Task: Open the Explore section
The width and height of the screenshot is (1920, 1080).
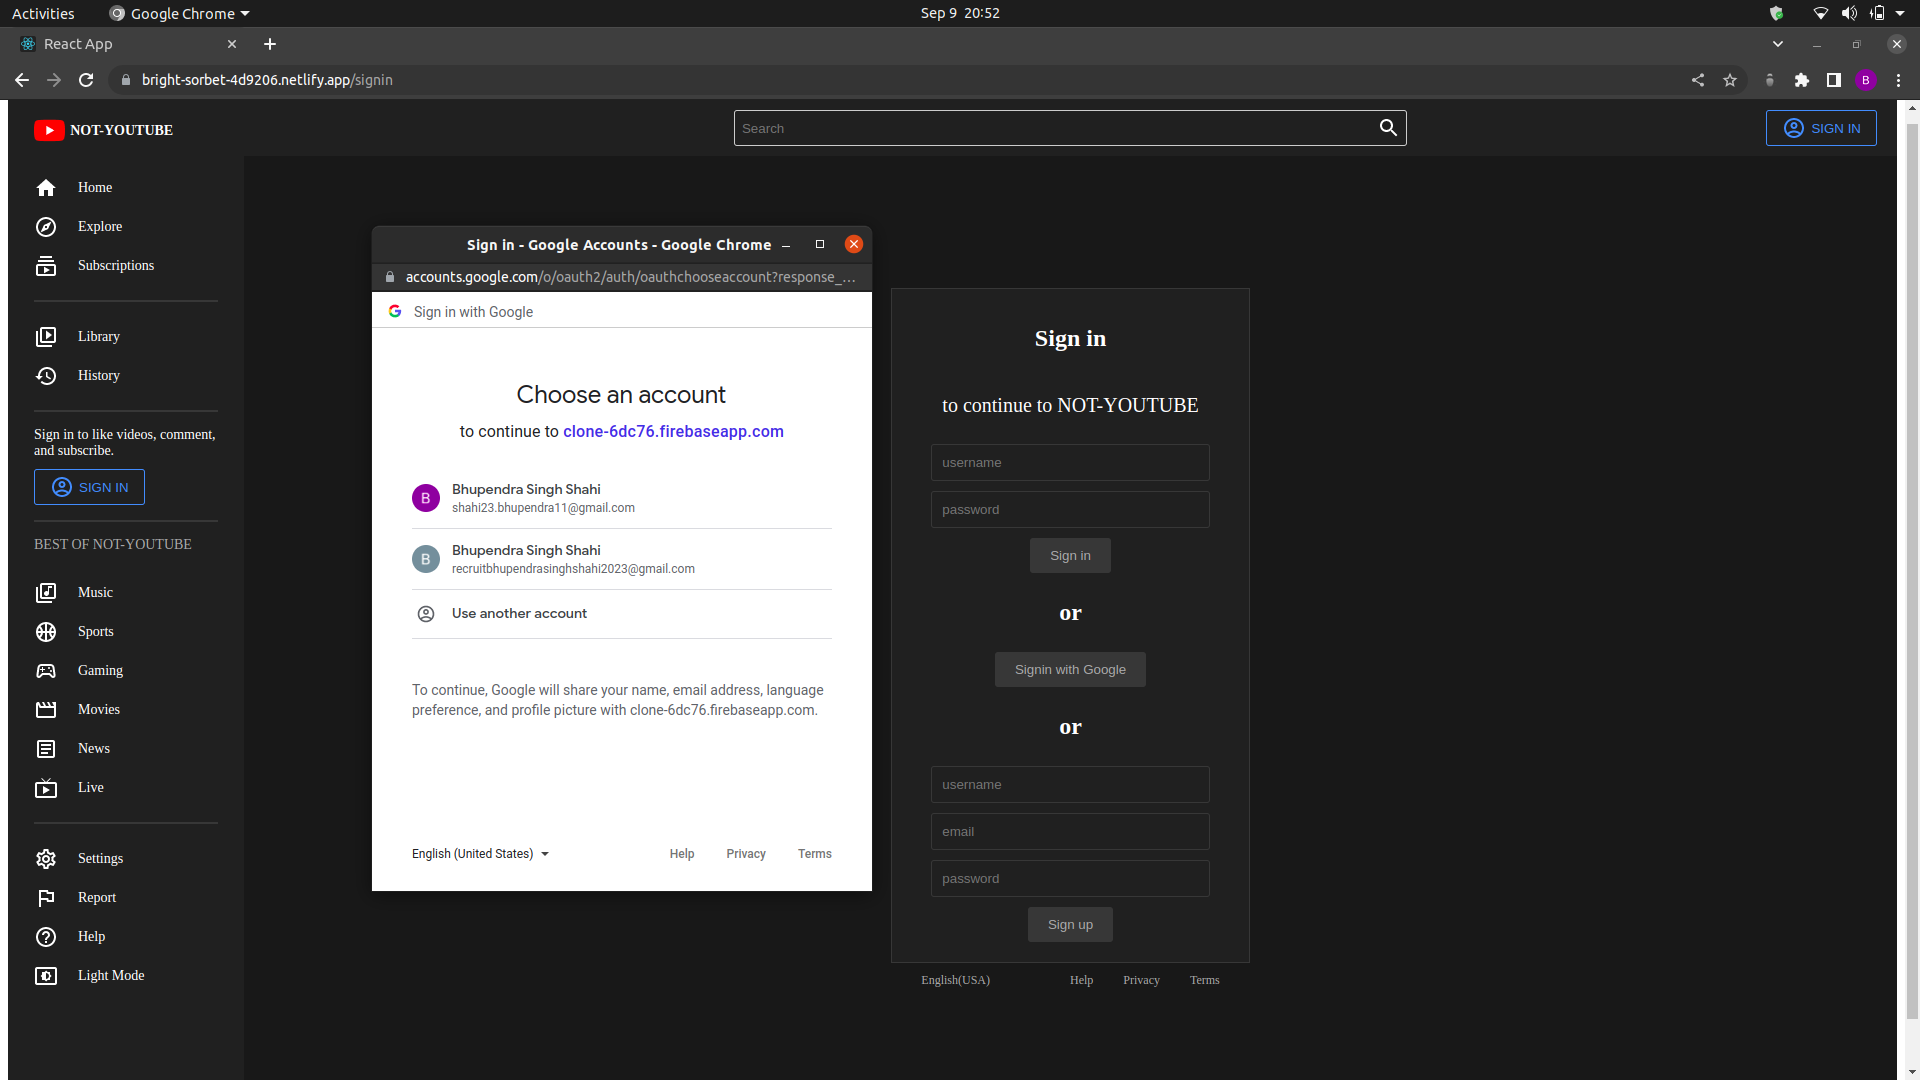Action: point(99,226)
